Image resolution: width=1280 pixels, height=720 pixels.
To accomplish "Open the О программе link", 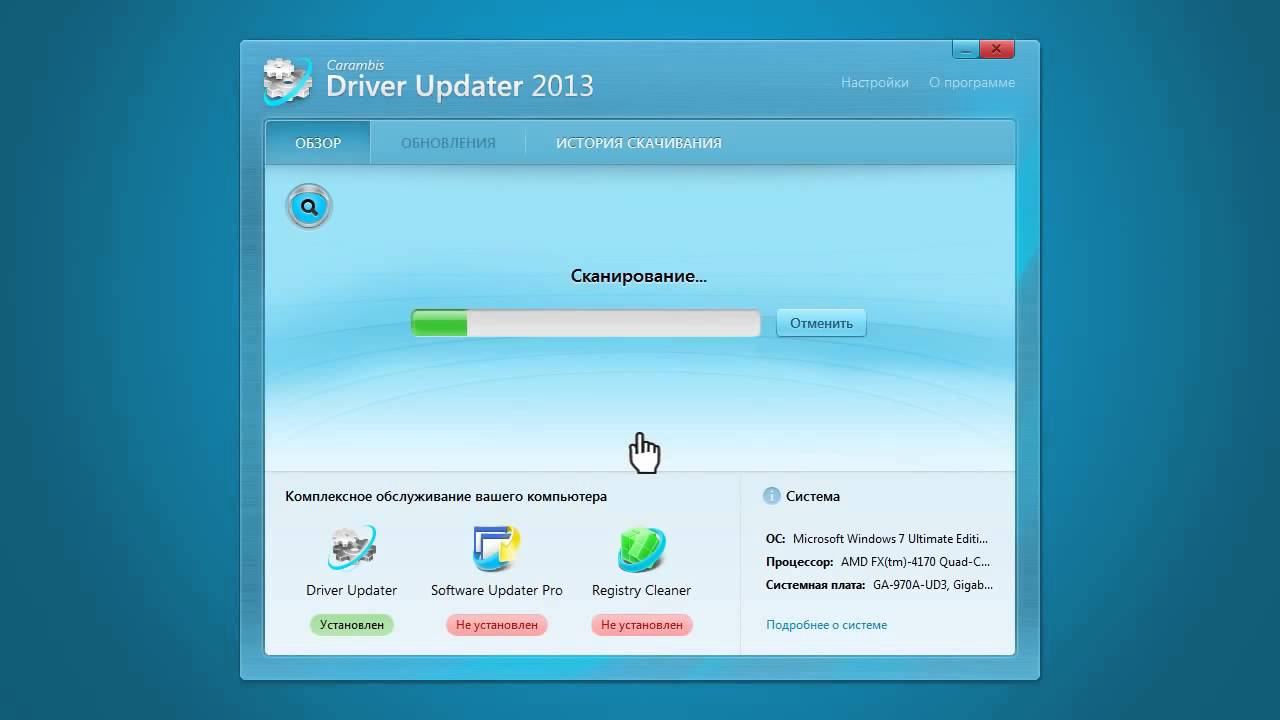I will 971,83.
